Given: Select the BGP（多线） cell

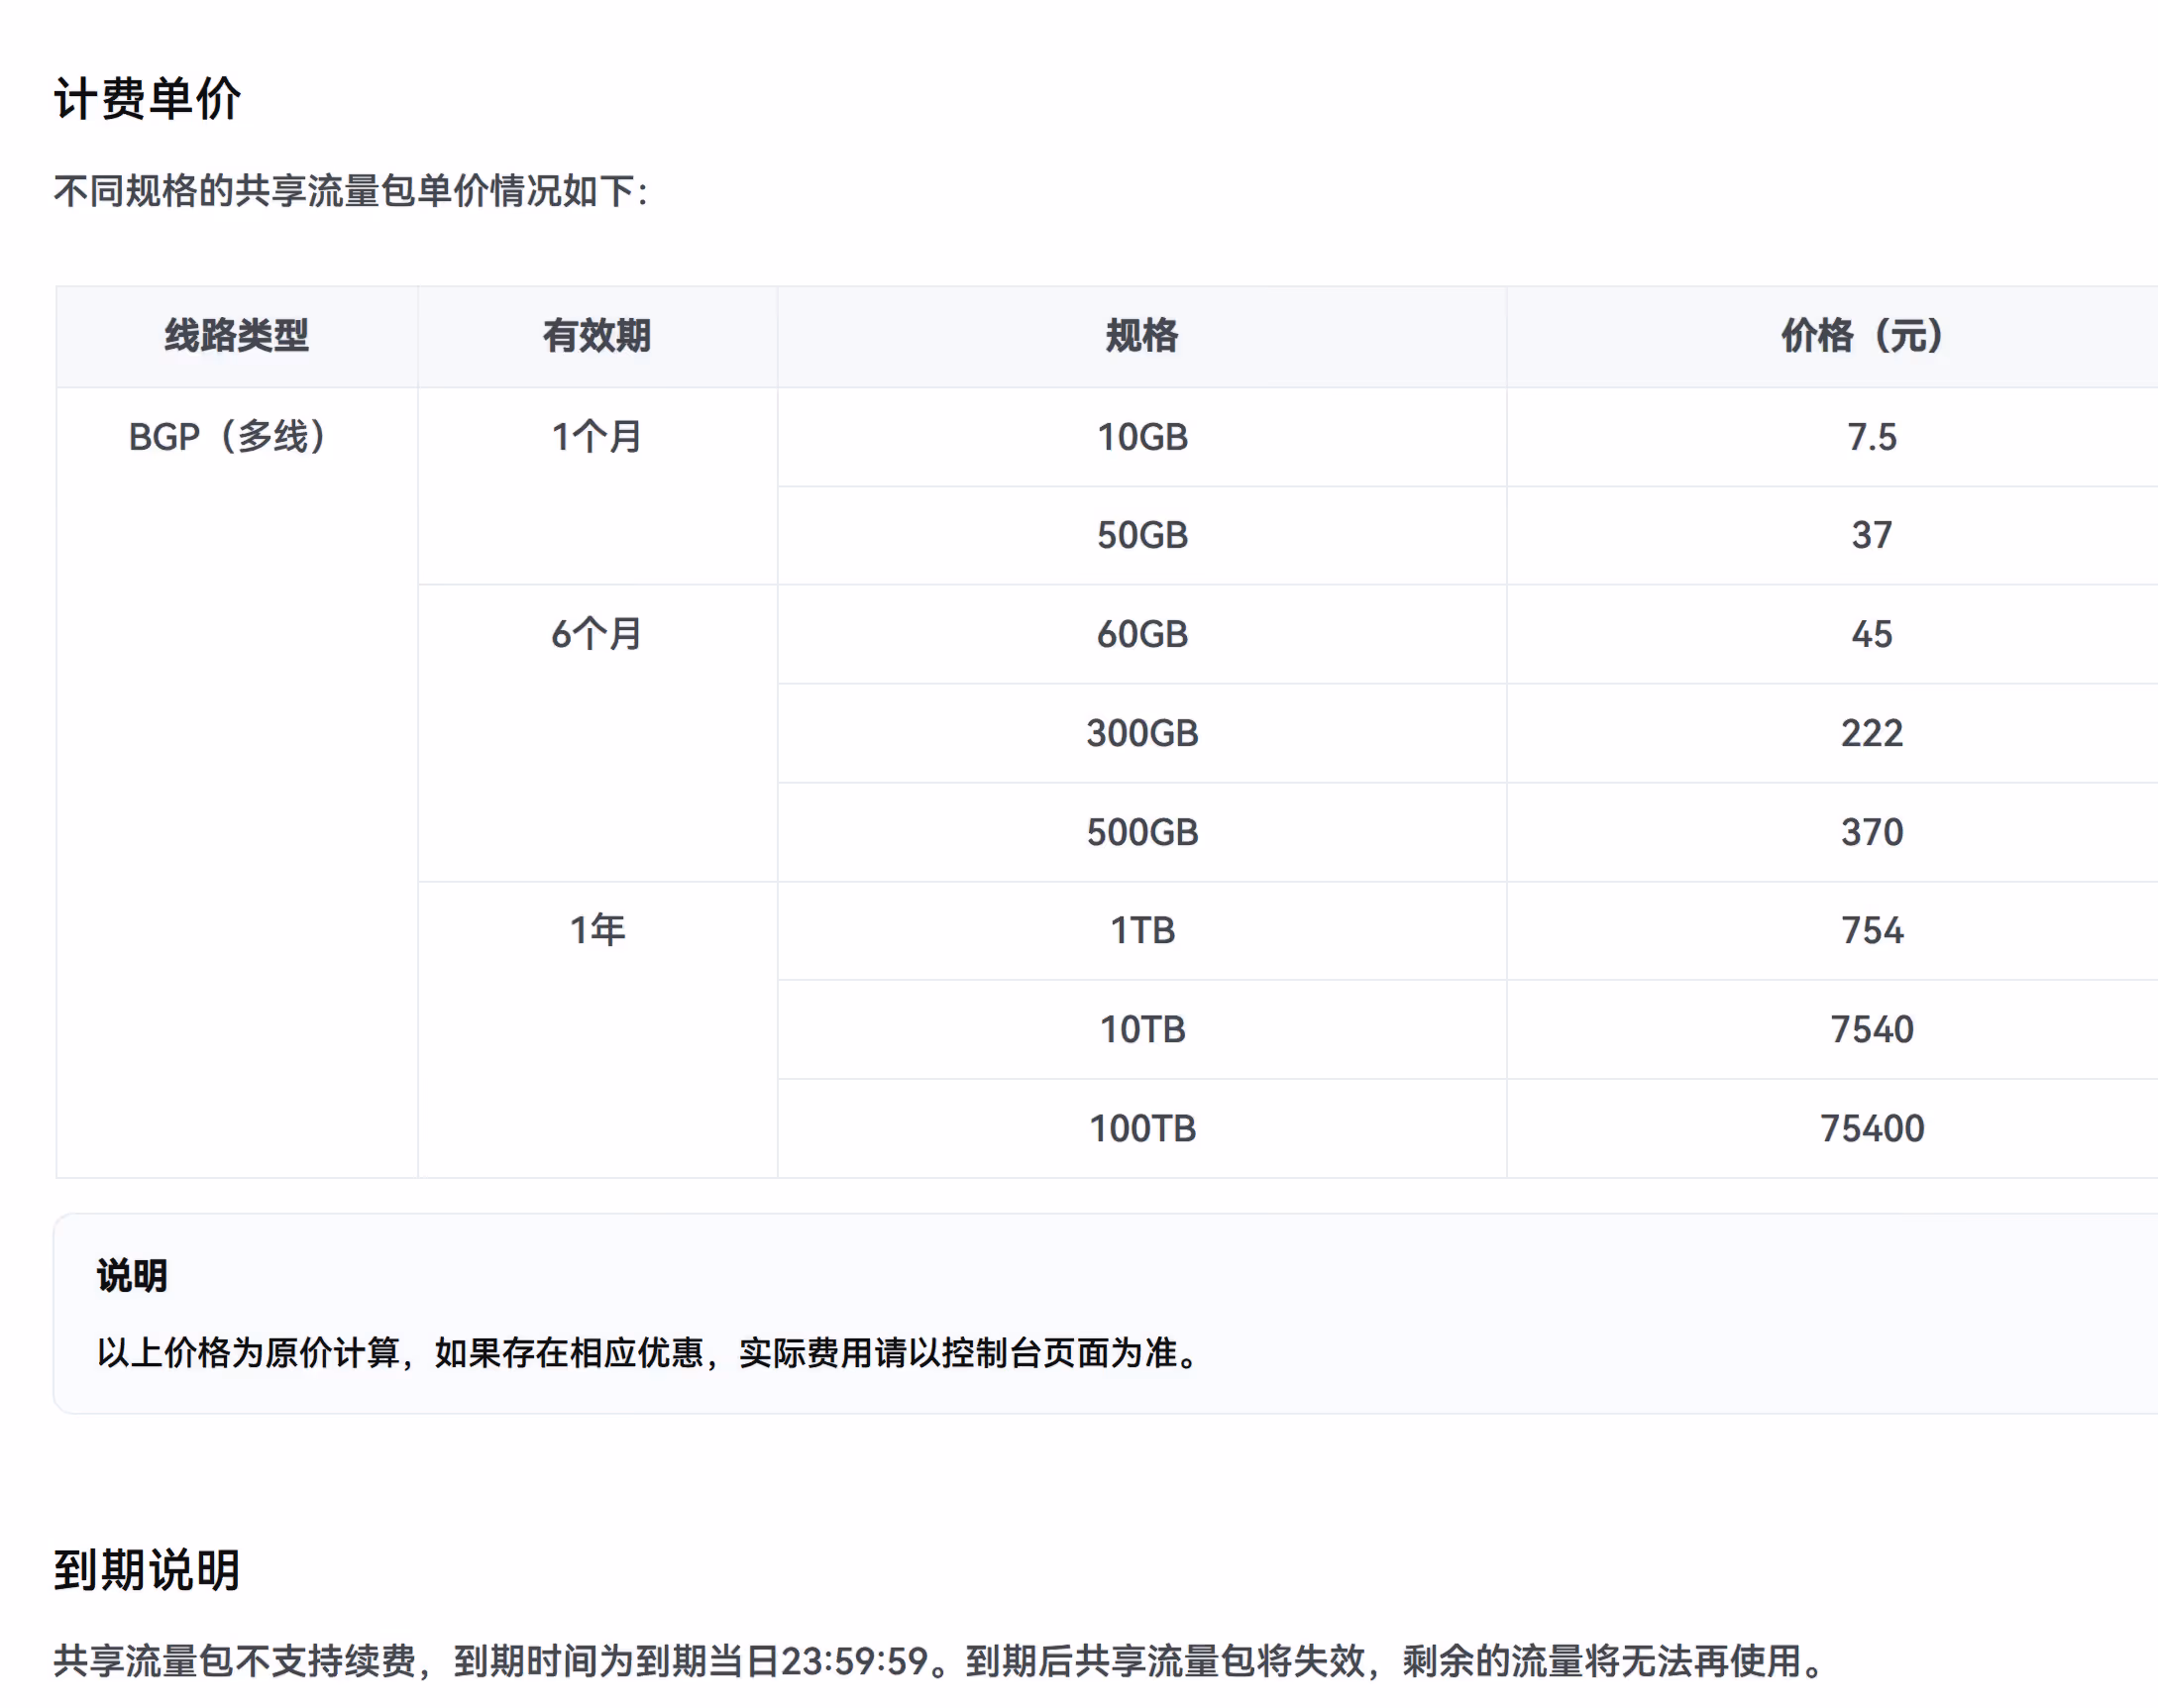Looking at the screenshot, I should coord(237,782).
